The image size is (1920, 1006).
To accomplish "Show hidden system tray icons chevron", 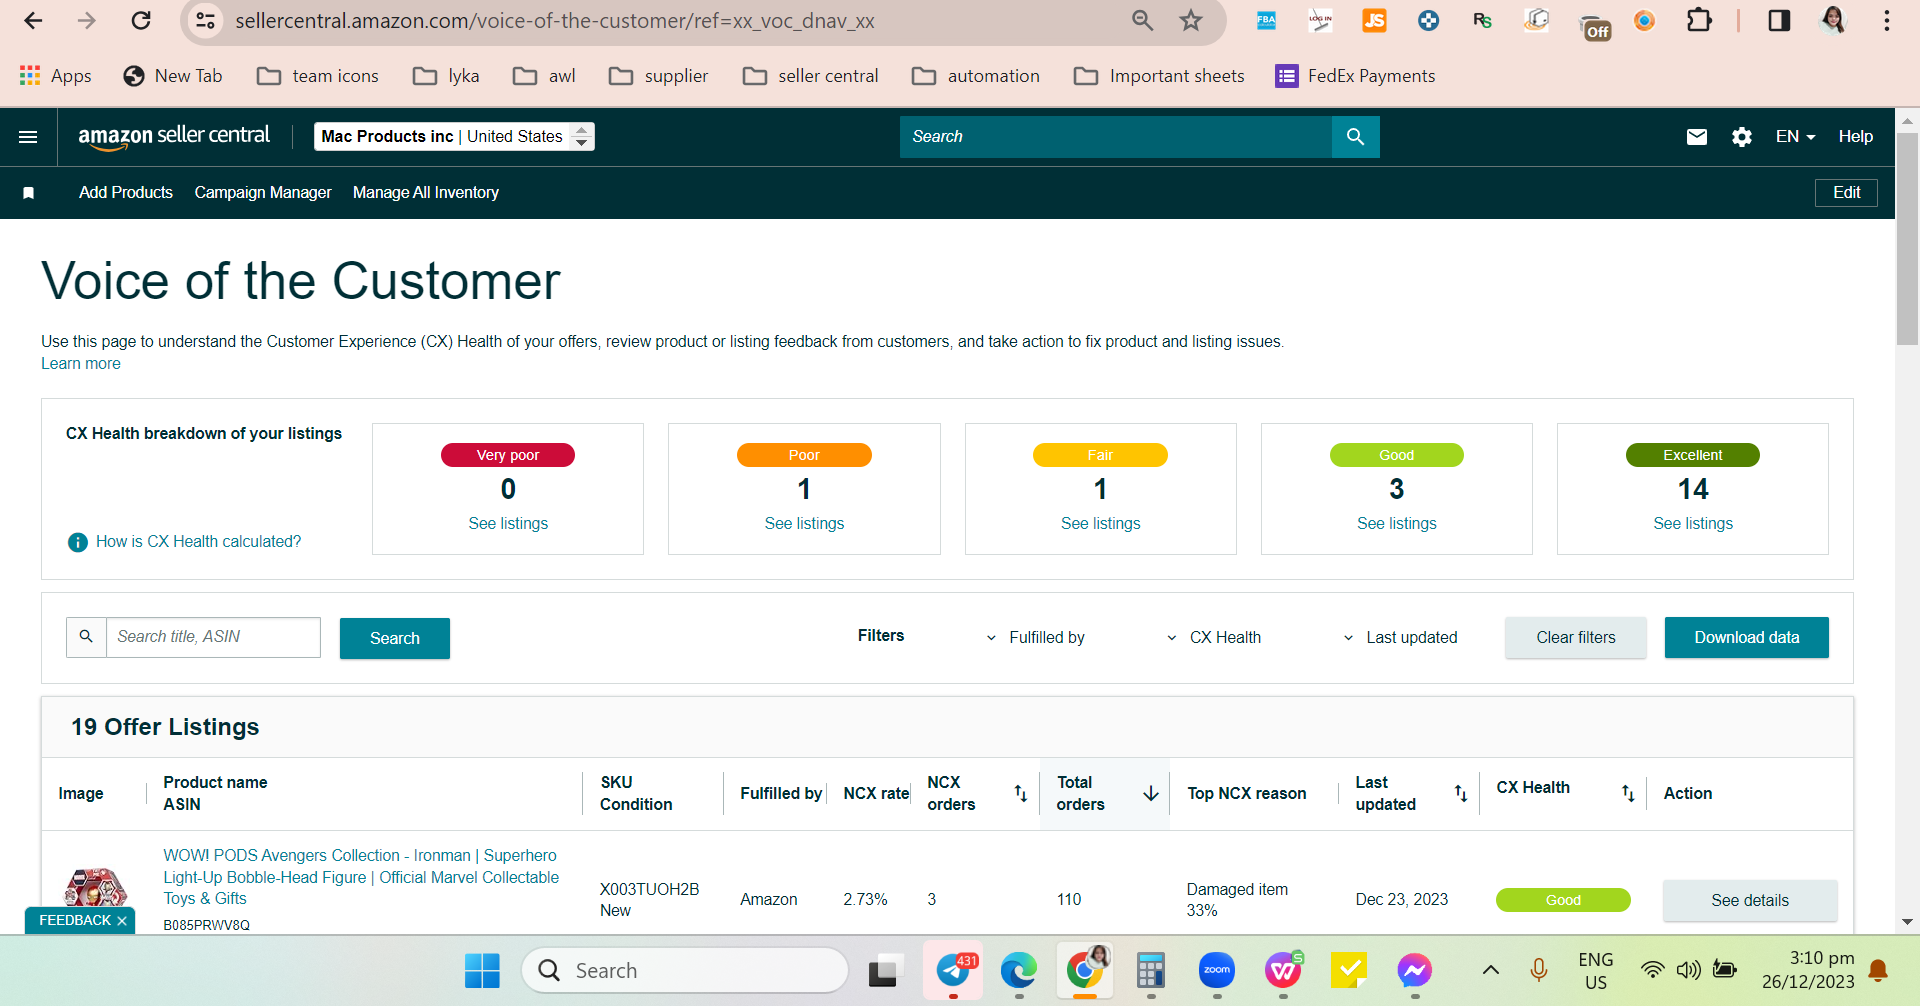I will [x=1490, y=970].
